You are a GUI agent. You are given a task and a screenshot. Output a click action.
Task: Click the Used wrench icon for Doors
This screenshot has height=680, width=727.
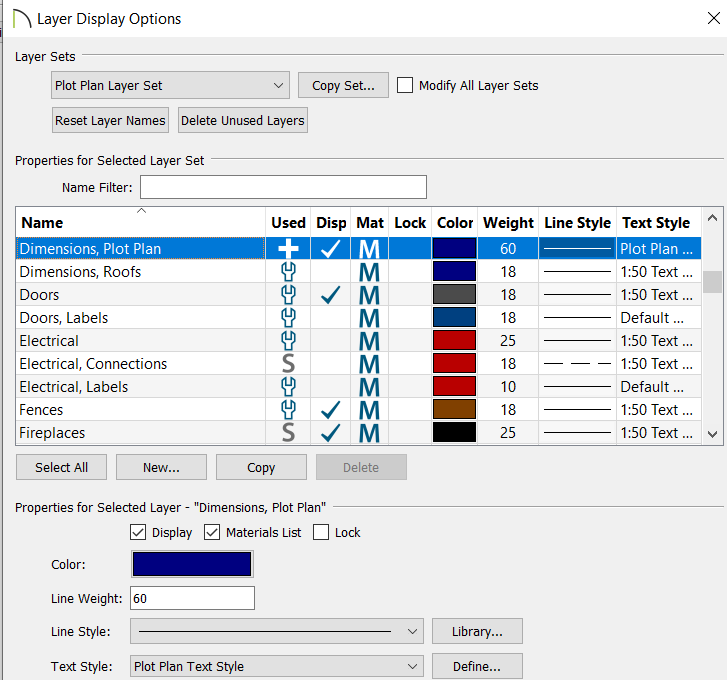[x=288, y=295]
